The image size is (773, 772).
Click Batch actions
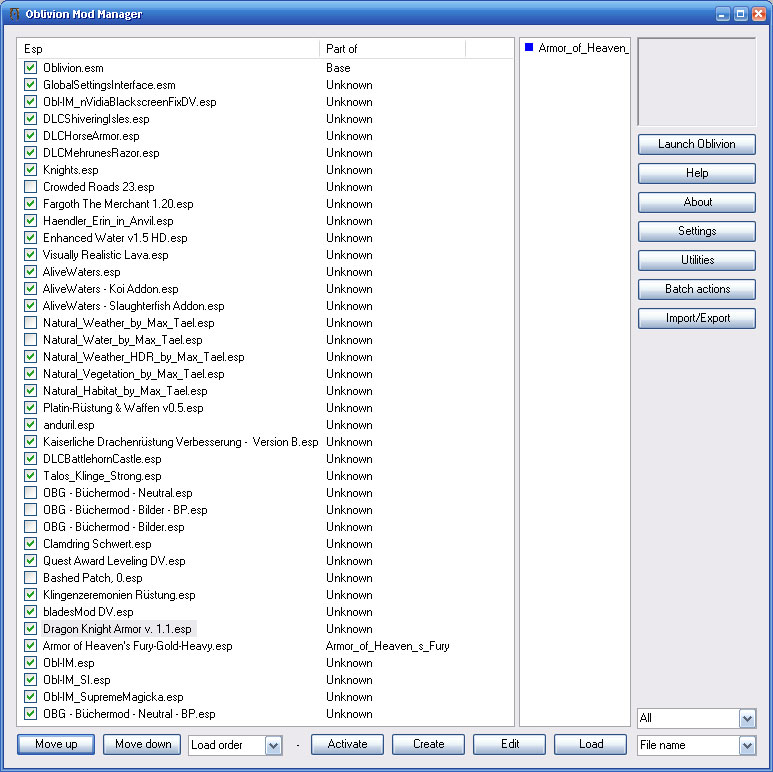point(697,289)
